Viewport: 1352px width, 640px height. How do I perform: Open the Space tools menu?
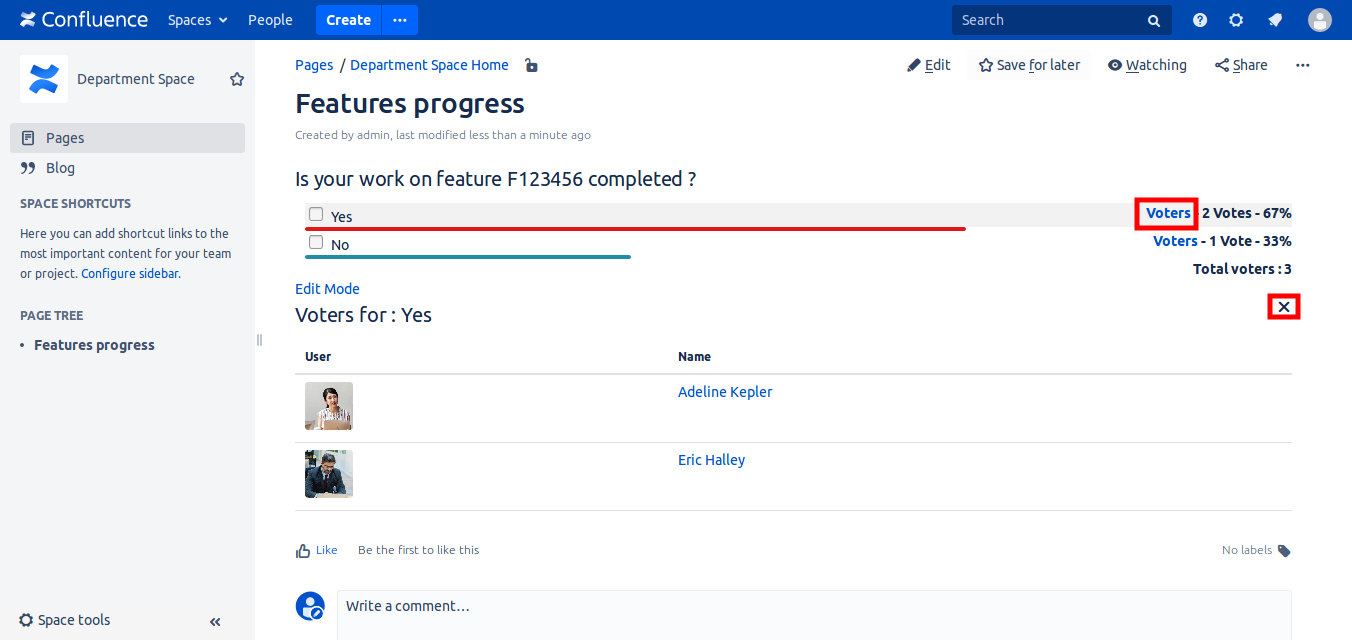click(x=65, y=620)
